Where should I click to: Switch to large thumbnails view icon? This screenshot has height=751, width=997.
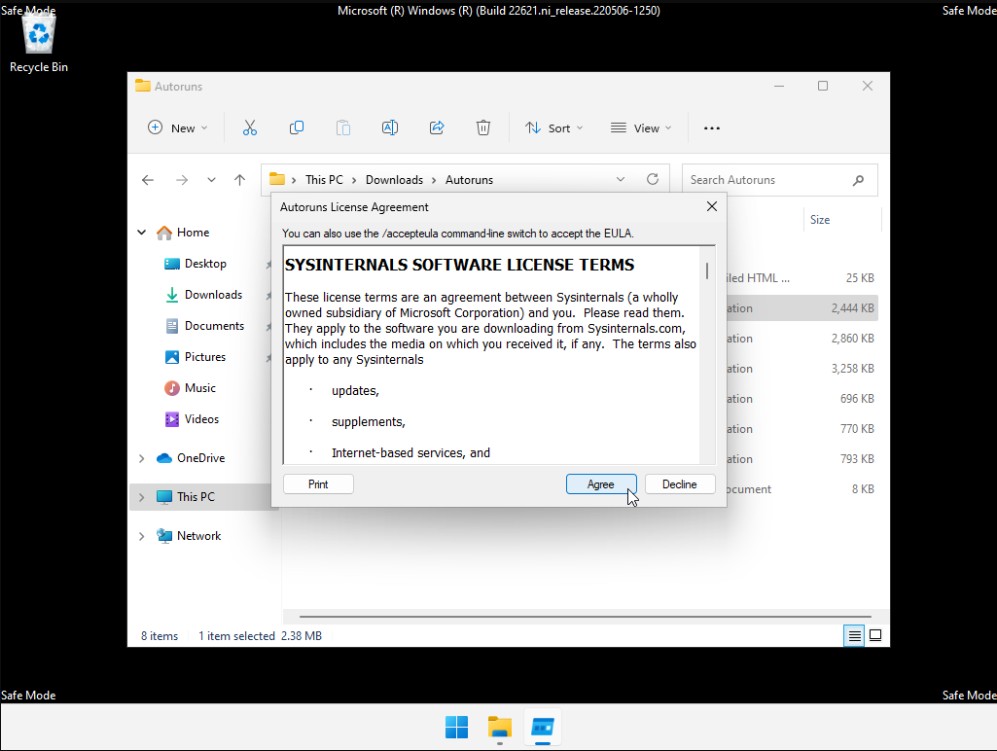[x=875, y=635]
